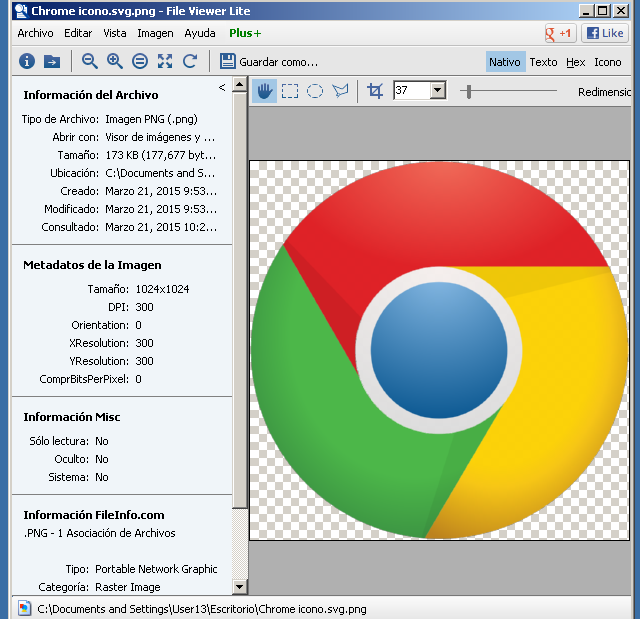Switch to the Hex view tab
The width and height of the screenshot is (640, 619).
pyautogui.click(x=576, y=62)
